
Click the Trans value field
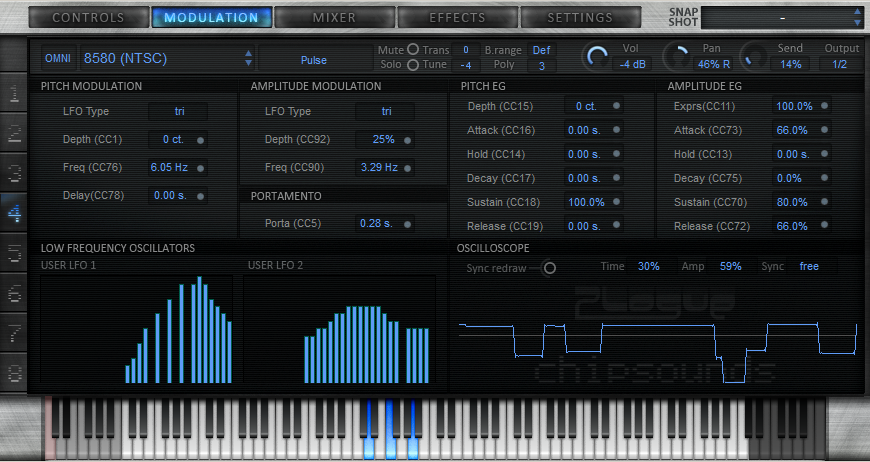coord(466,50)
